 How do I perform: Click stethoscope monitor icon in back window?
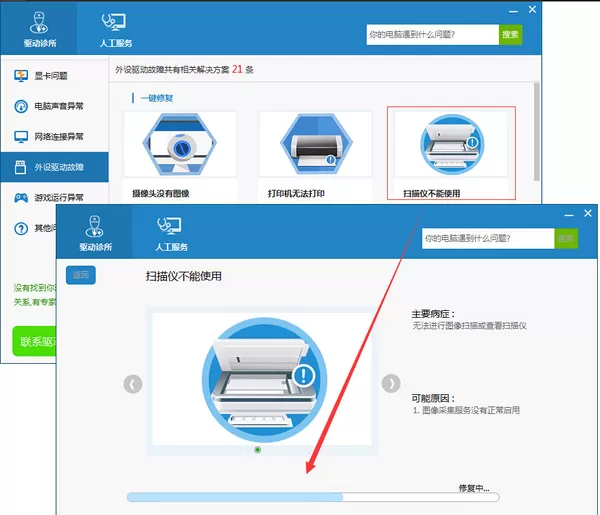114,22
